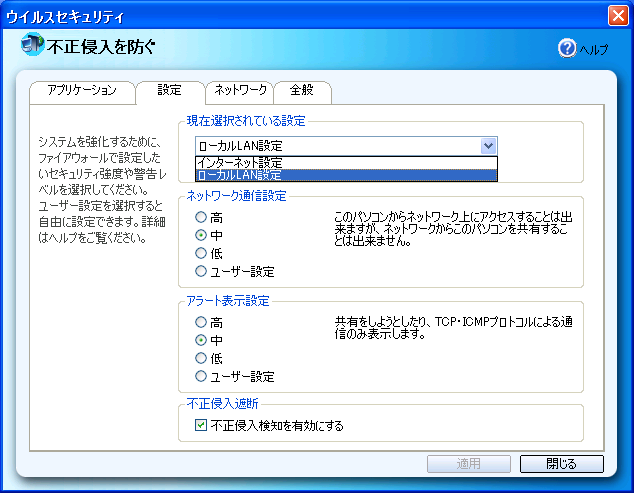Screen dimensions: 634x493
Task: Select ユーザー設定 under アラート表示設定
Action: pyautogui.click(x=202, y=377)
